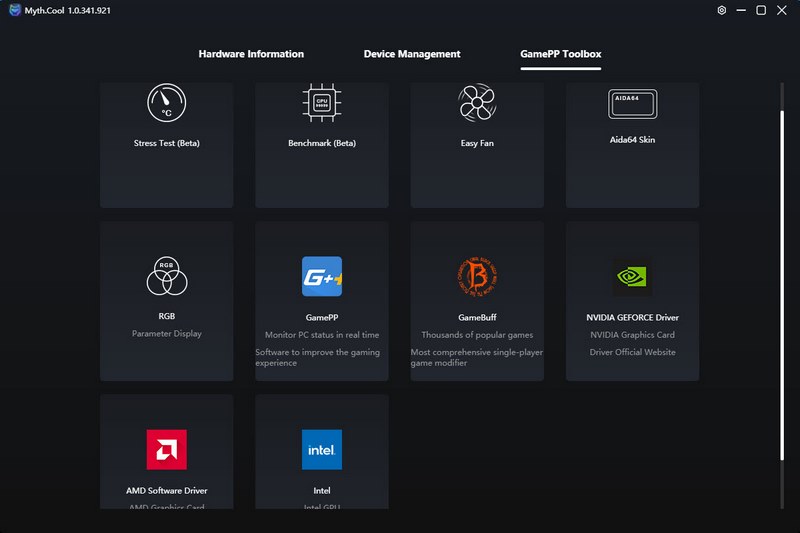Click "NVIDIA Graphics Card" text

pos(632,335)
